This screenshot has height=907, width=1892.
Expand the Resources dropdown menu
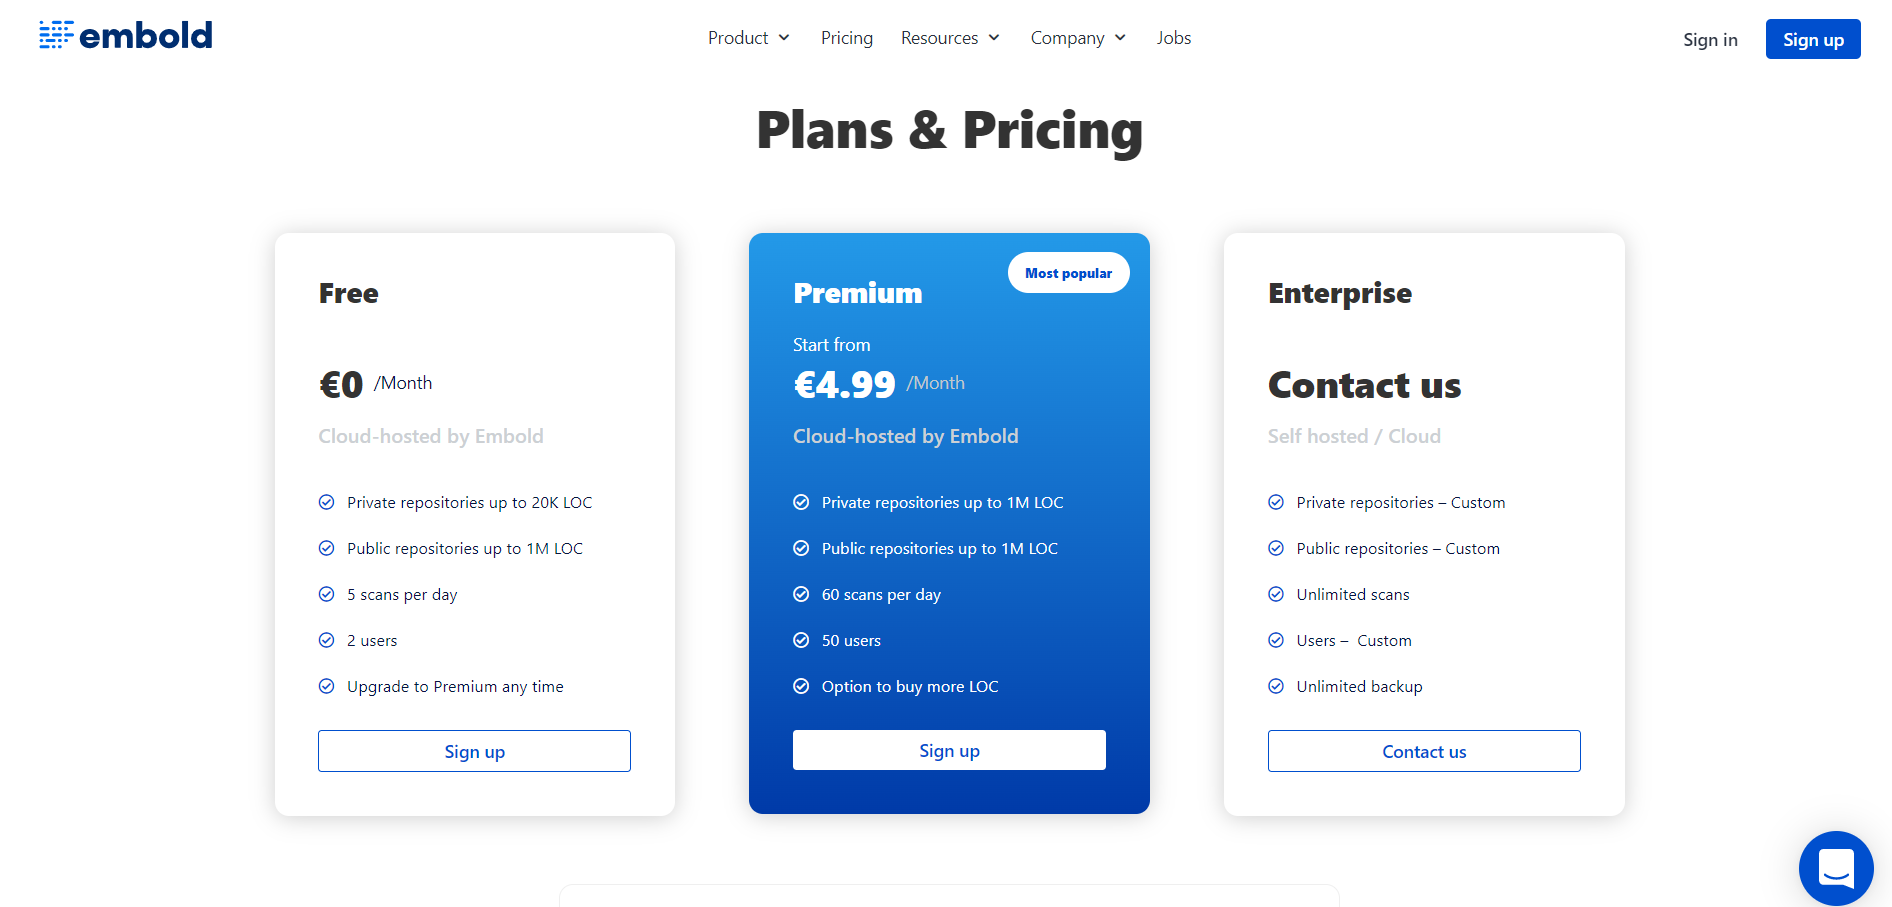click(x=950, y=38)
